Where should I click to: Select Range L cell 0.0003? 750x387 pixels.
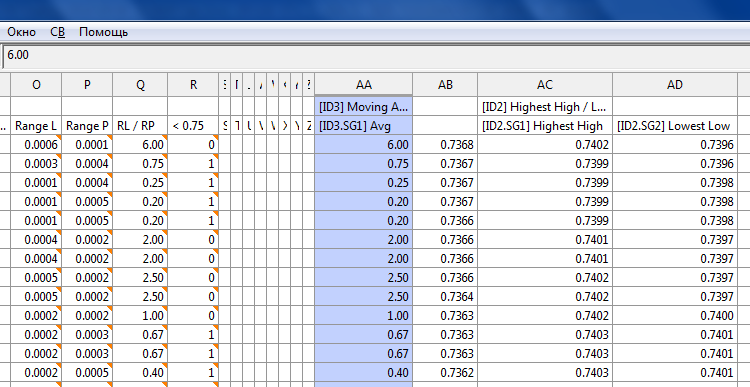(x=36, y=164)
